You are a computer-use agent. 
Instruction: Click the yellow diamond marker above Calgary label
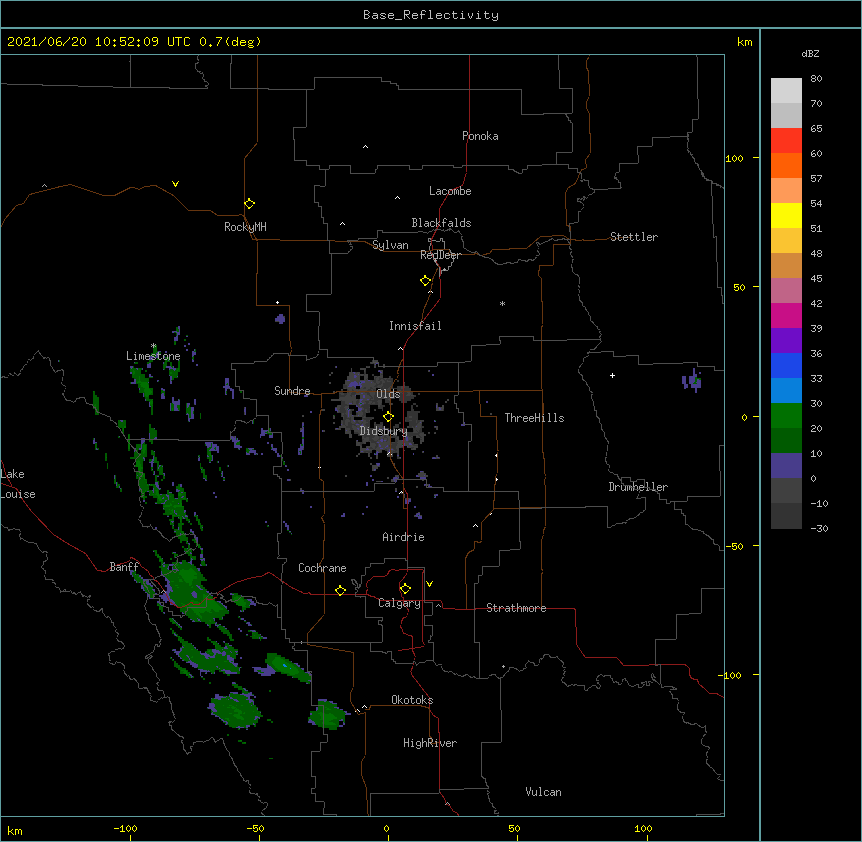pyautogui.click(x=405, y=589)
